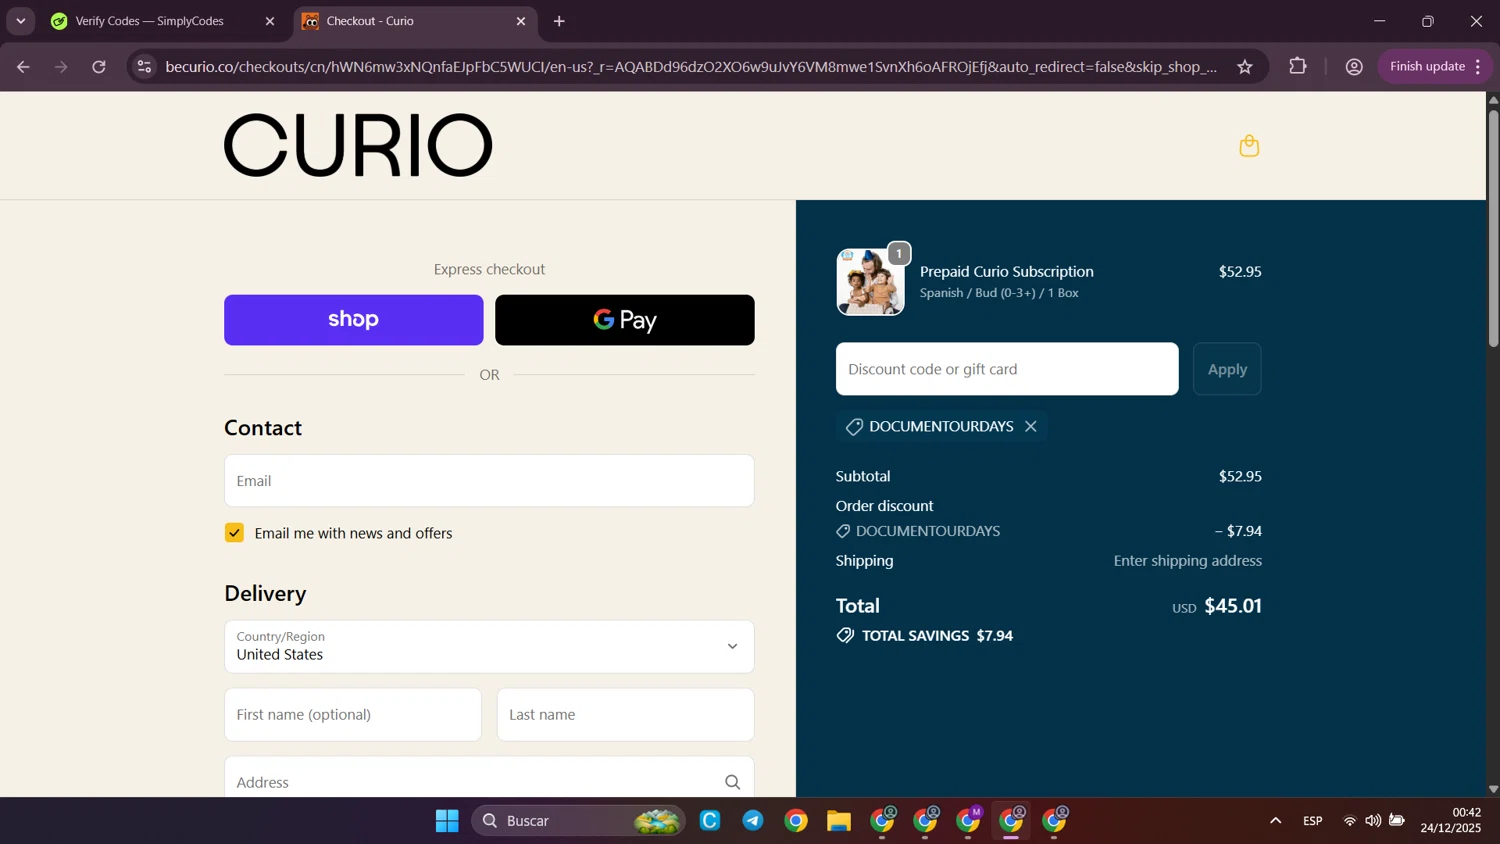Click the Finish update button
This screenshot has width=1500, height=844.
[1427, 67]
